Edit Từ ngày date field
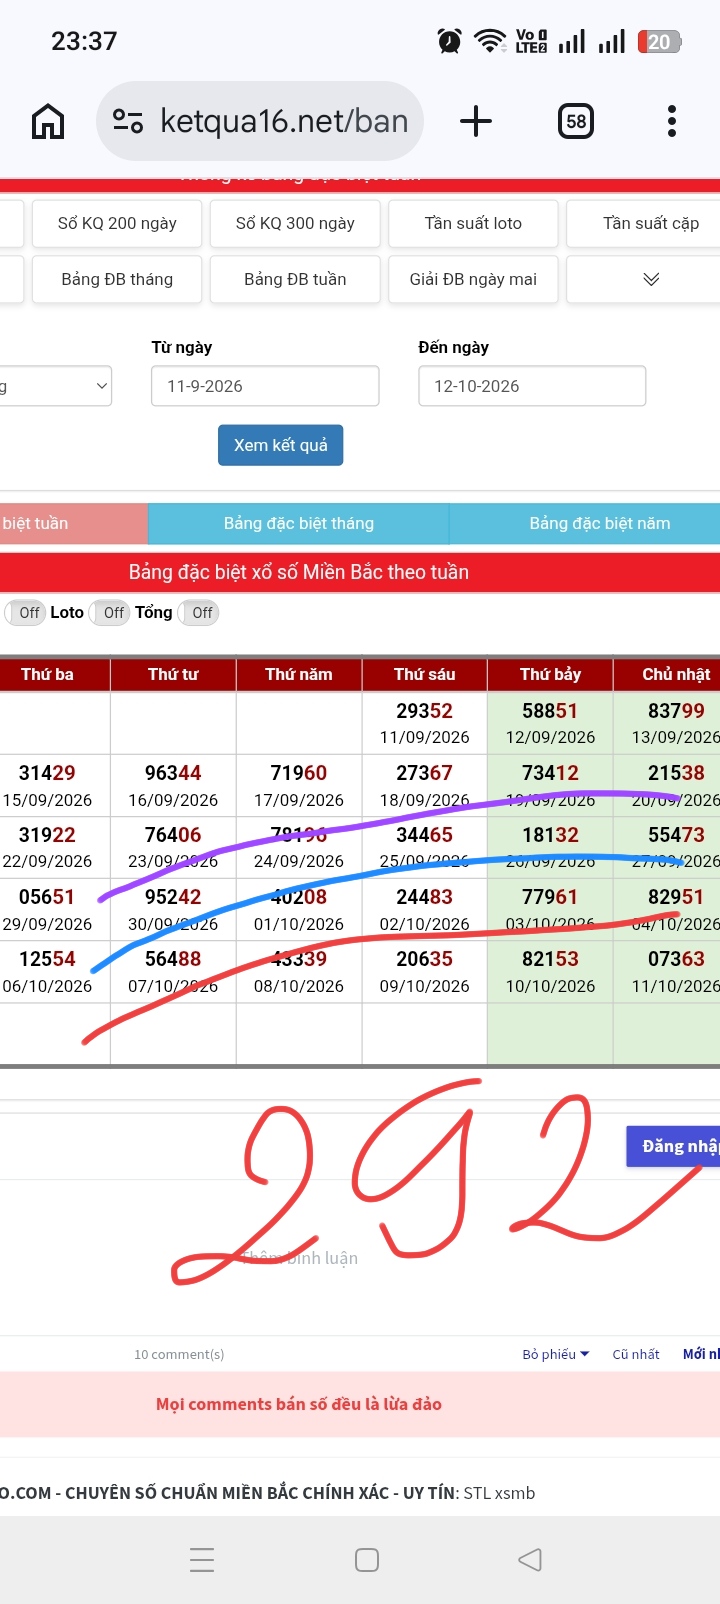This screenshot has height=1604, width=720. [265, 386]
